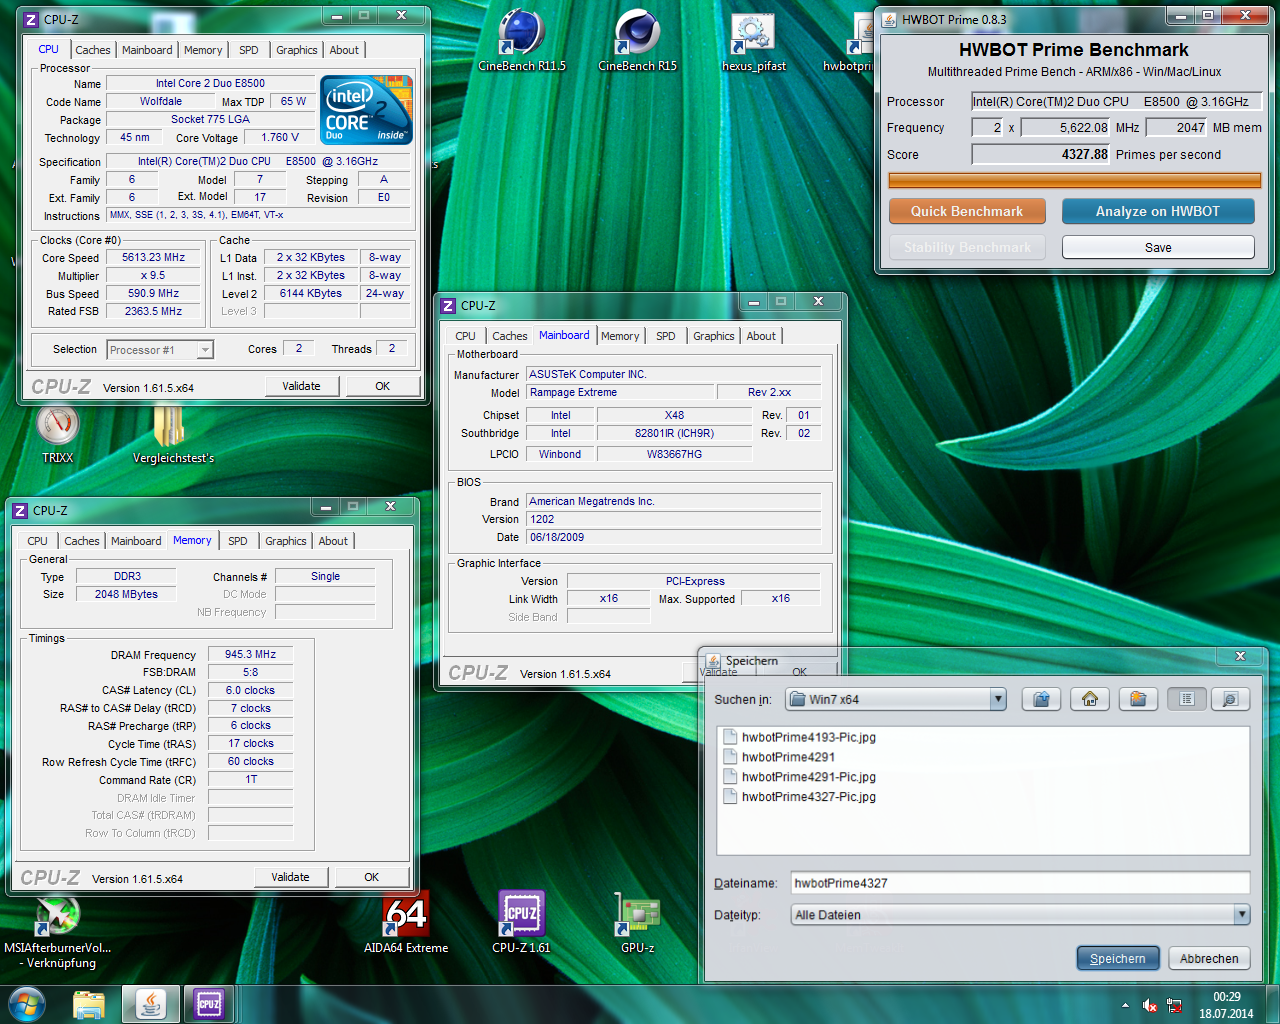This screenshot has height=1024, width=1280.
Task: Select the AIDA64 Extreme desktop icon
Action: pos(406,922)
